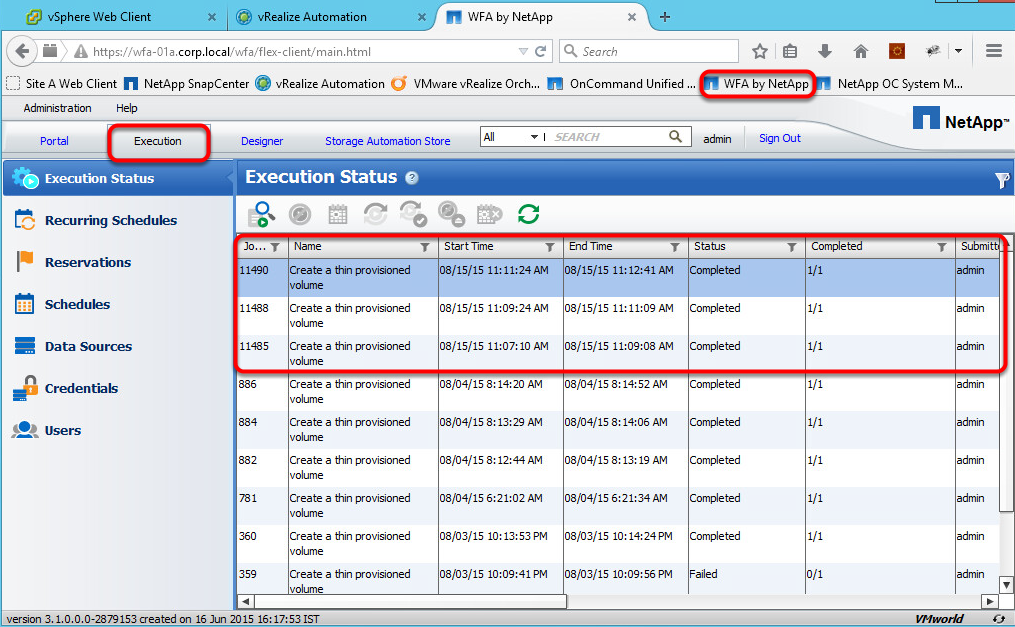The width and height of the screenshot is (1015, 627).
Task: Open Execution Status in sidebar
Action: [x=117, y=179]
